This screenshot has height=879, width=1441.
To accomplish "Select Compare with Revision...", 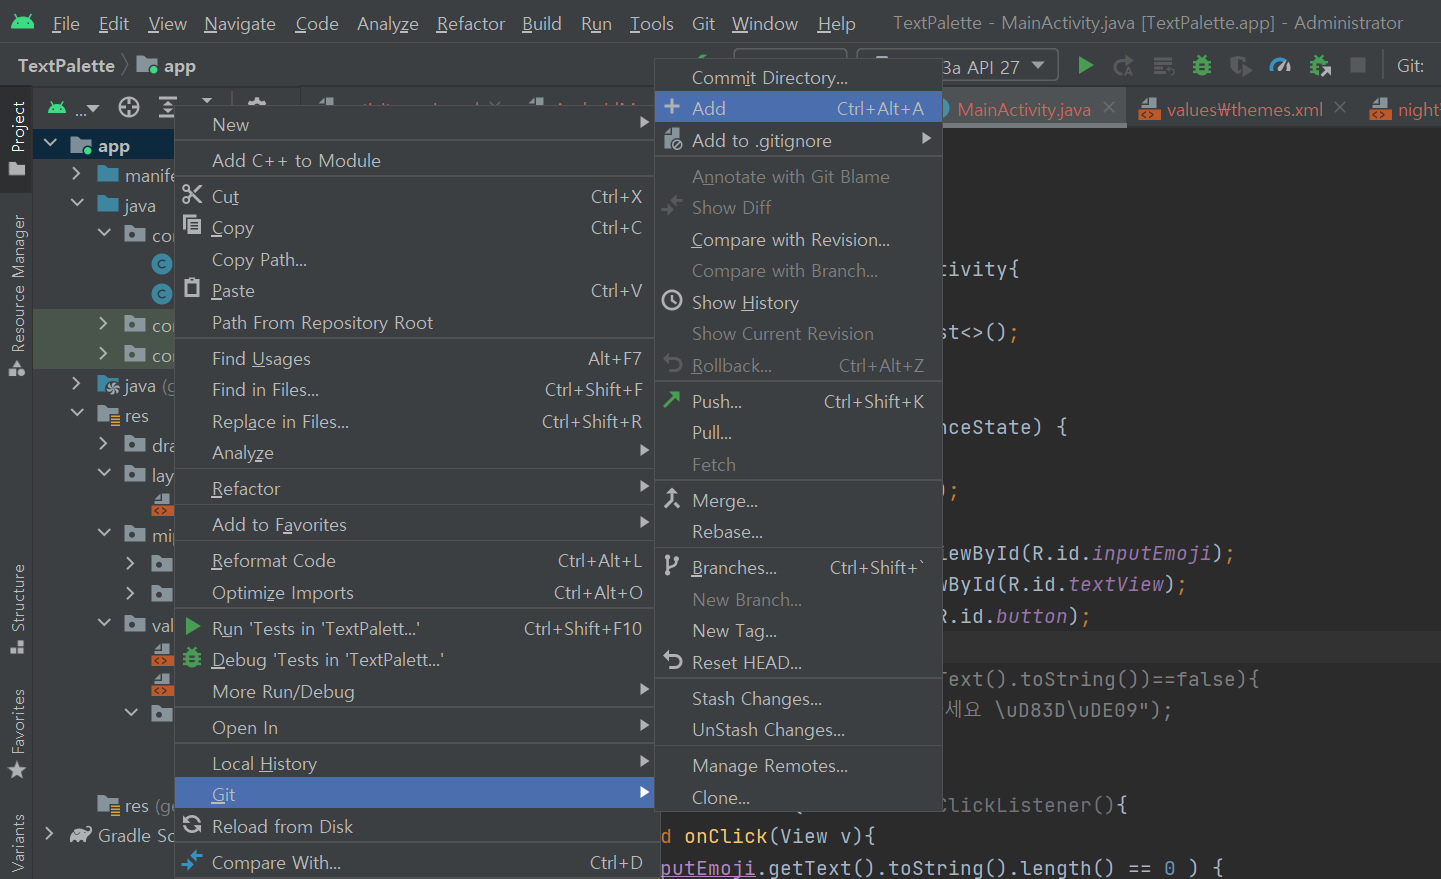I will pyautogui.click(x=798, y=239).
